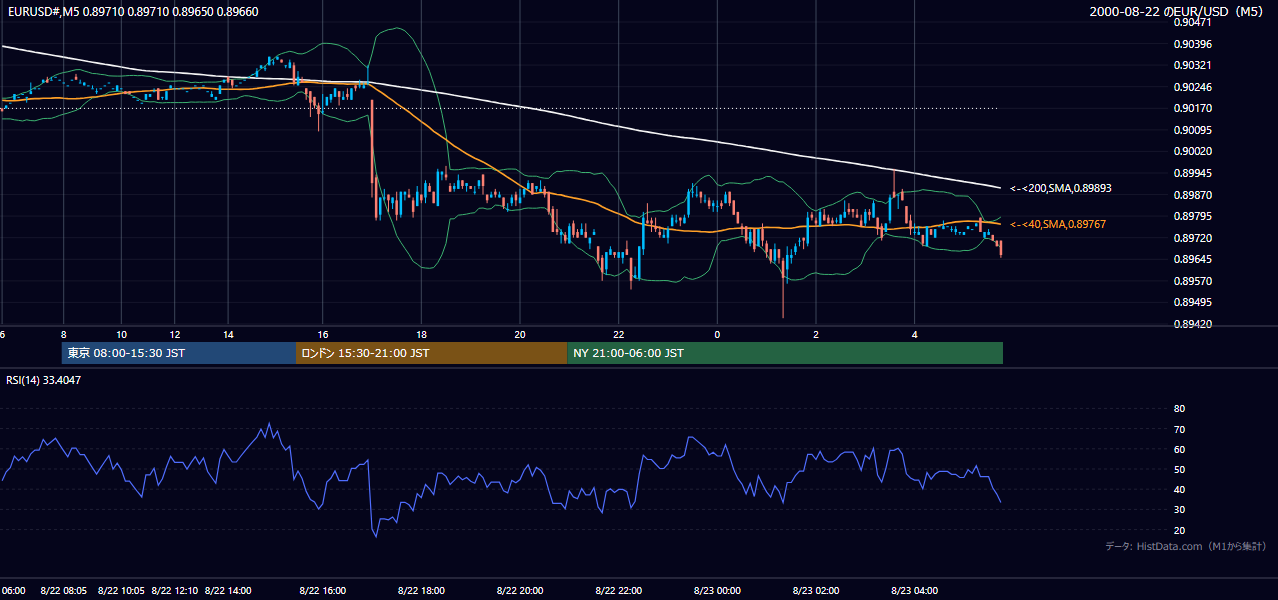1278x600 pixels.
Task: Click the last red candle at chart's right edge
Action: pyautogui.click(x=1000, y=248)
